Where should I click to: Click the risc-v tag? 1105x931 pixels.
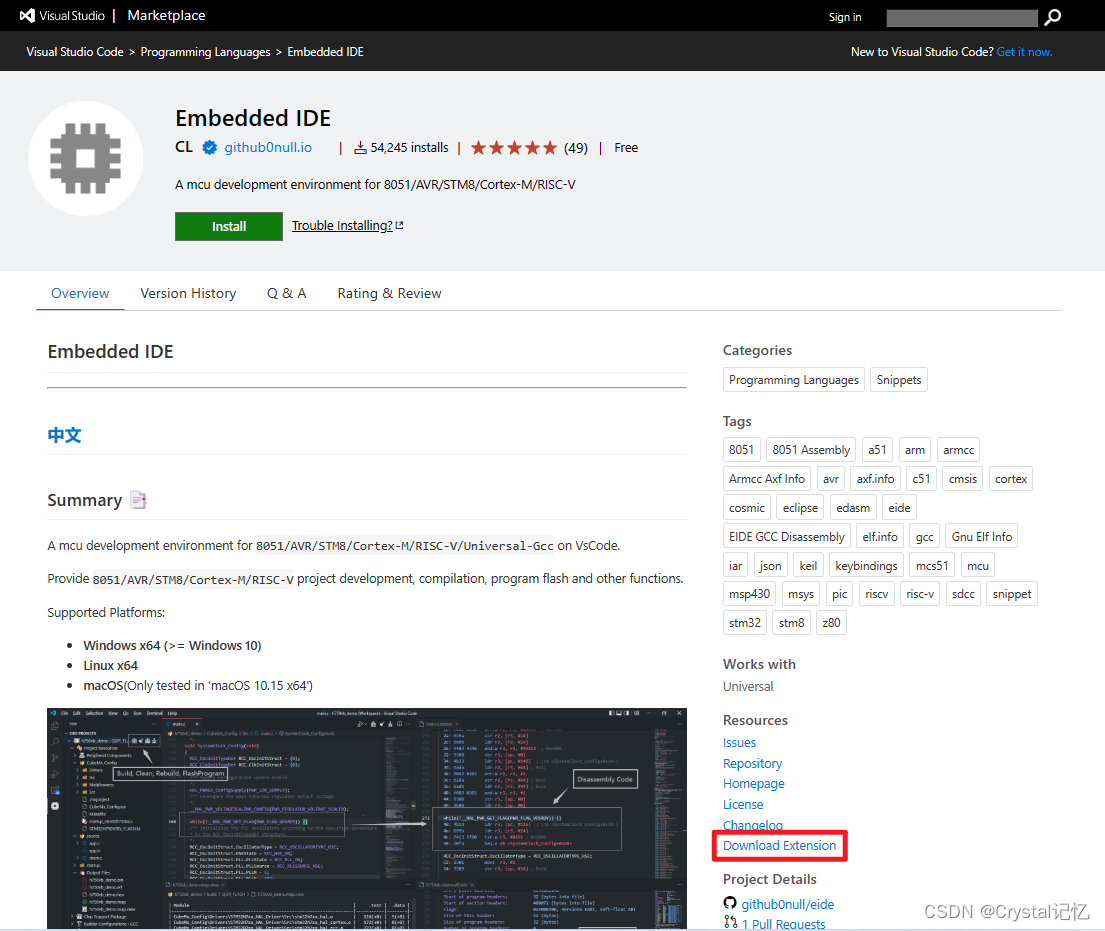click(920, 593)
